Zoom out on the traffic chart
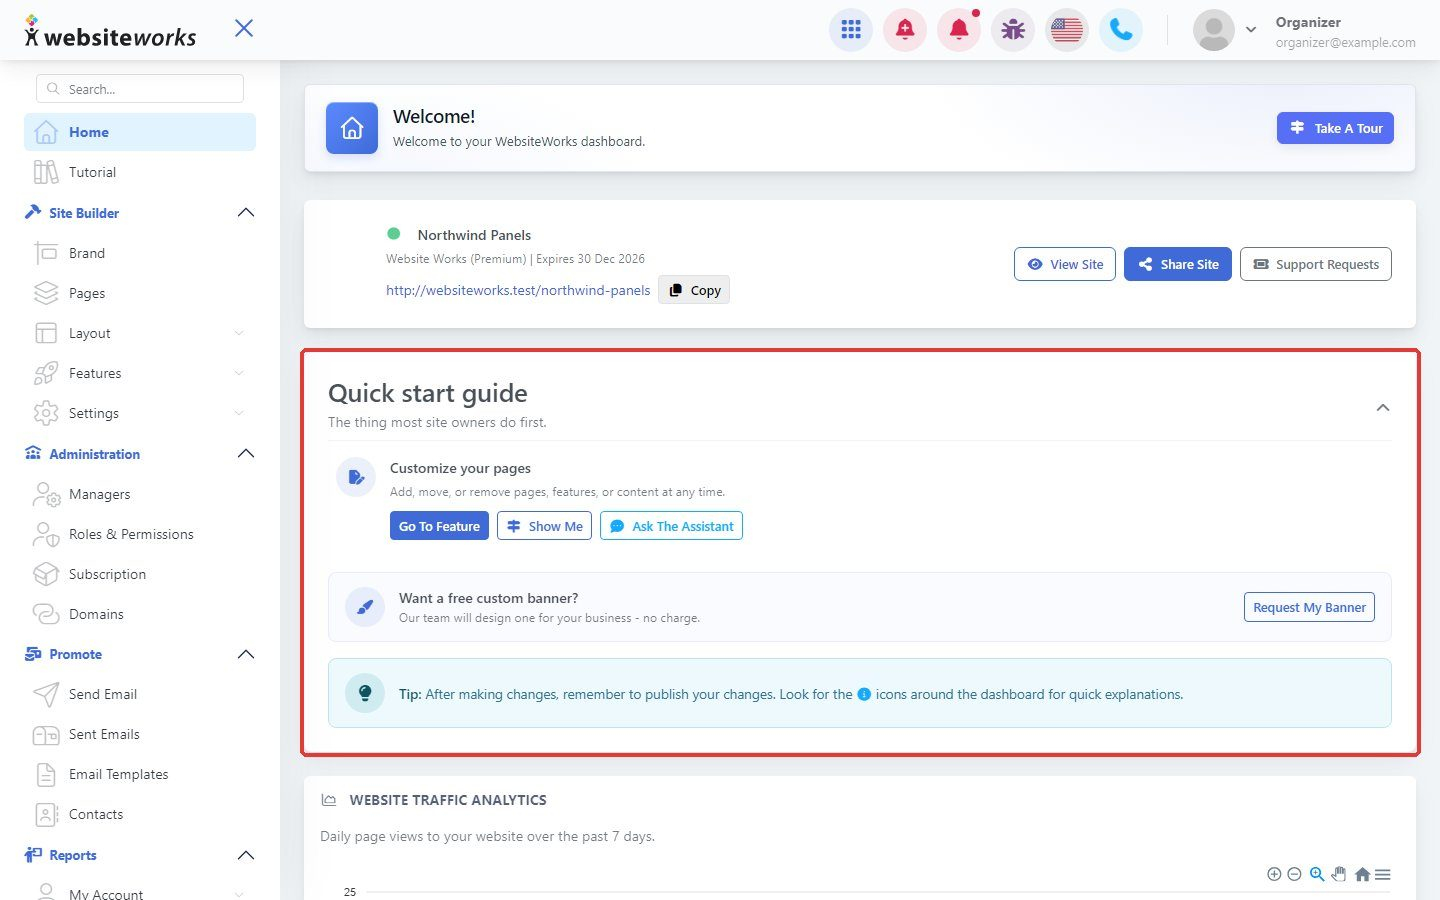1440x900 pixels. pyautogui.click(x=1294, y=874)
